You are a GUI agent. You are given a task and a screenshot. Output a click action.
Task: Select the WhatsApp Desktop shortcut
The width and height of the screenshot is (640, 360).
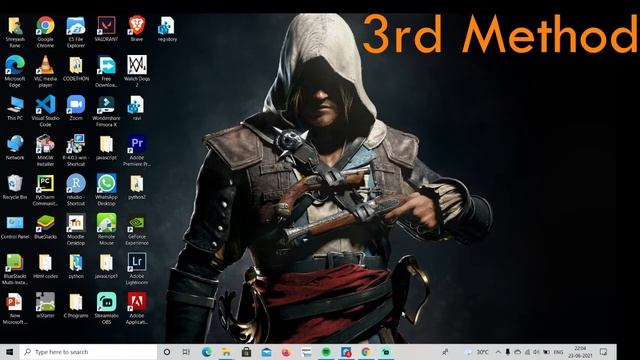pyautogui.click(x=106, y=190)
